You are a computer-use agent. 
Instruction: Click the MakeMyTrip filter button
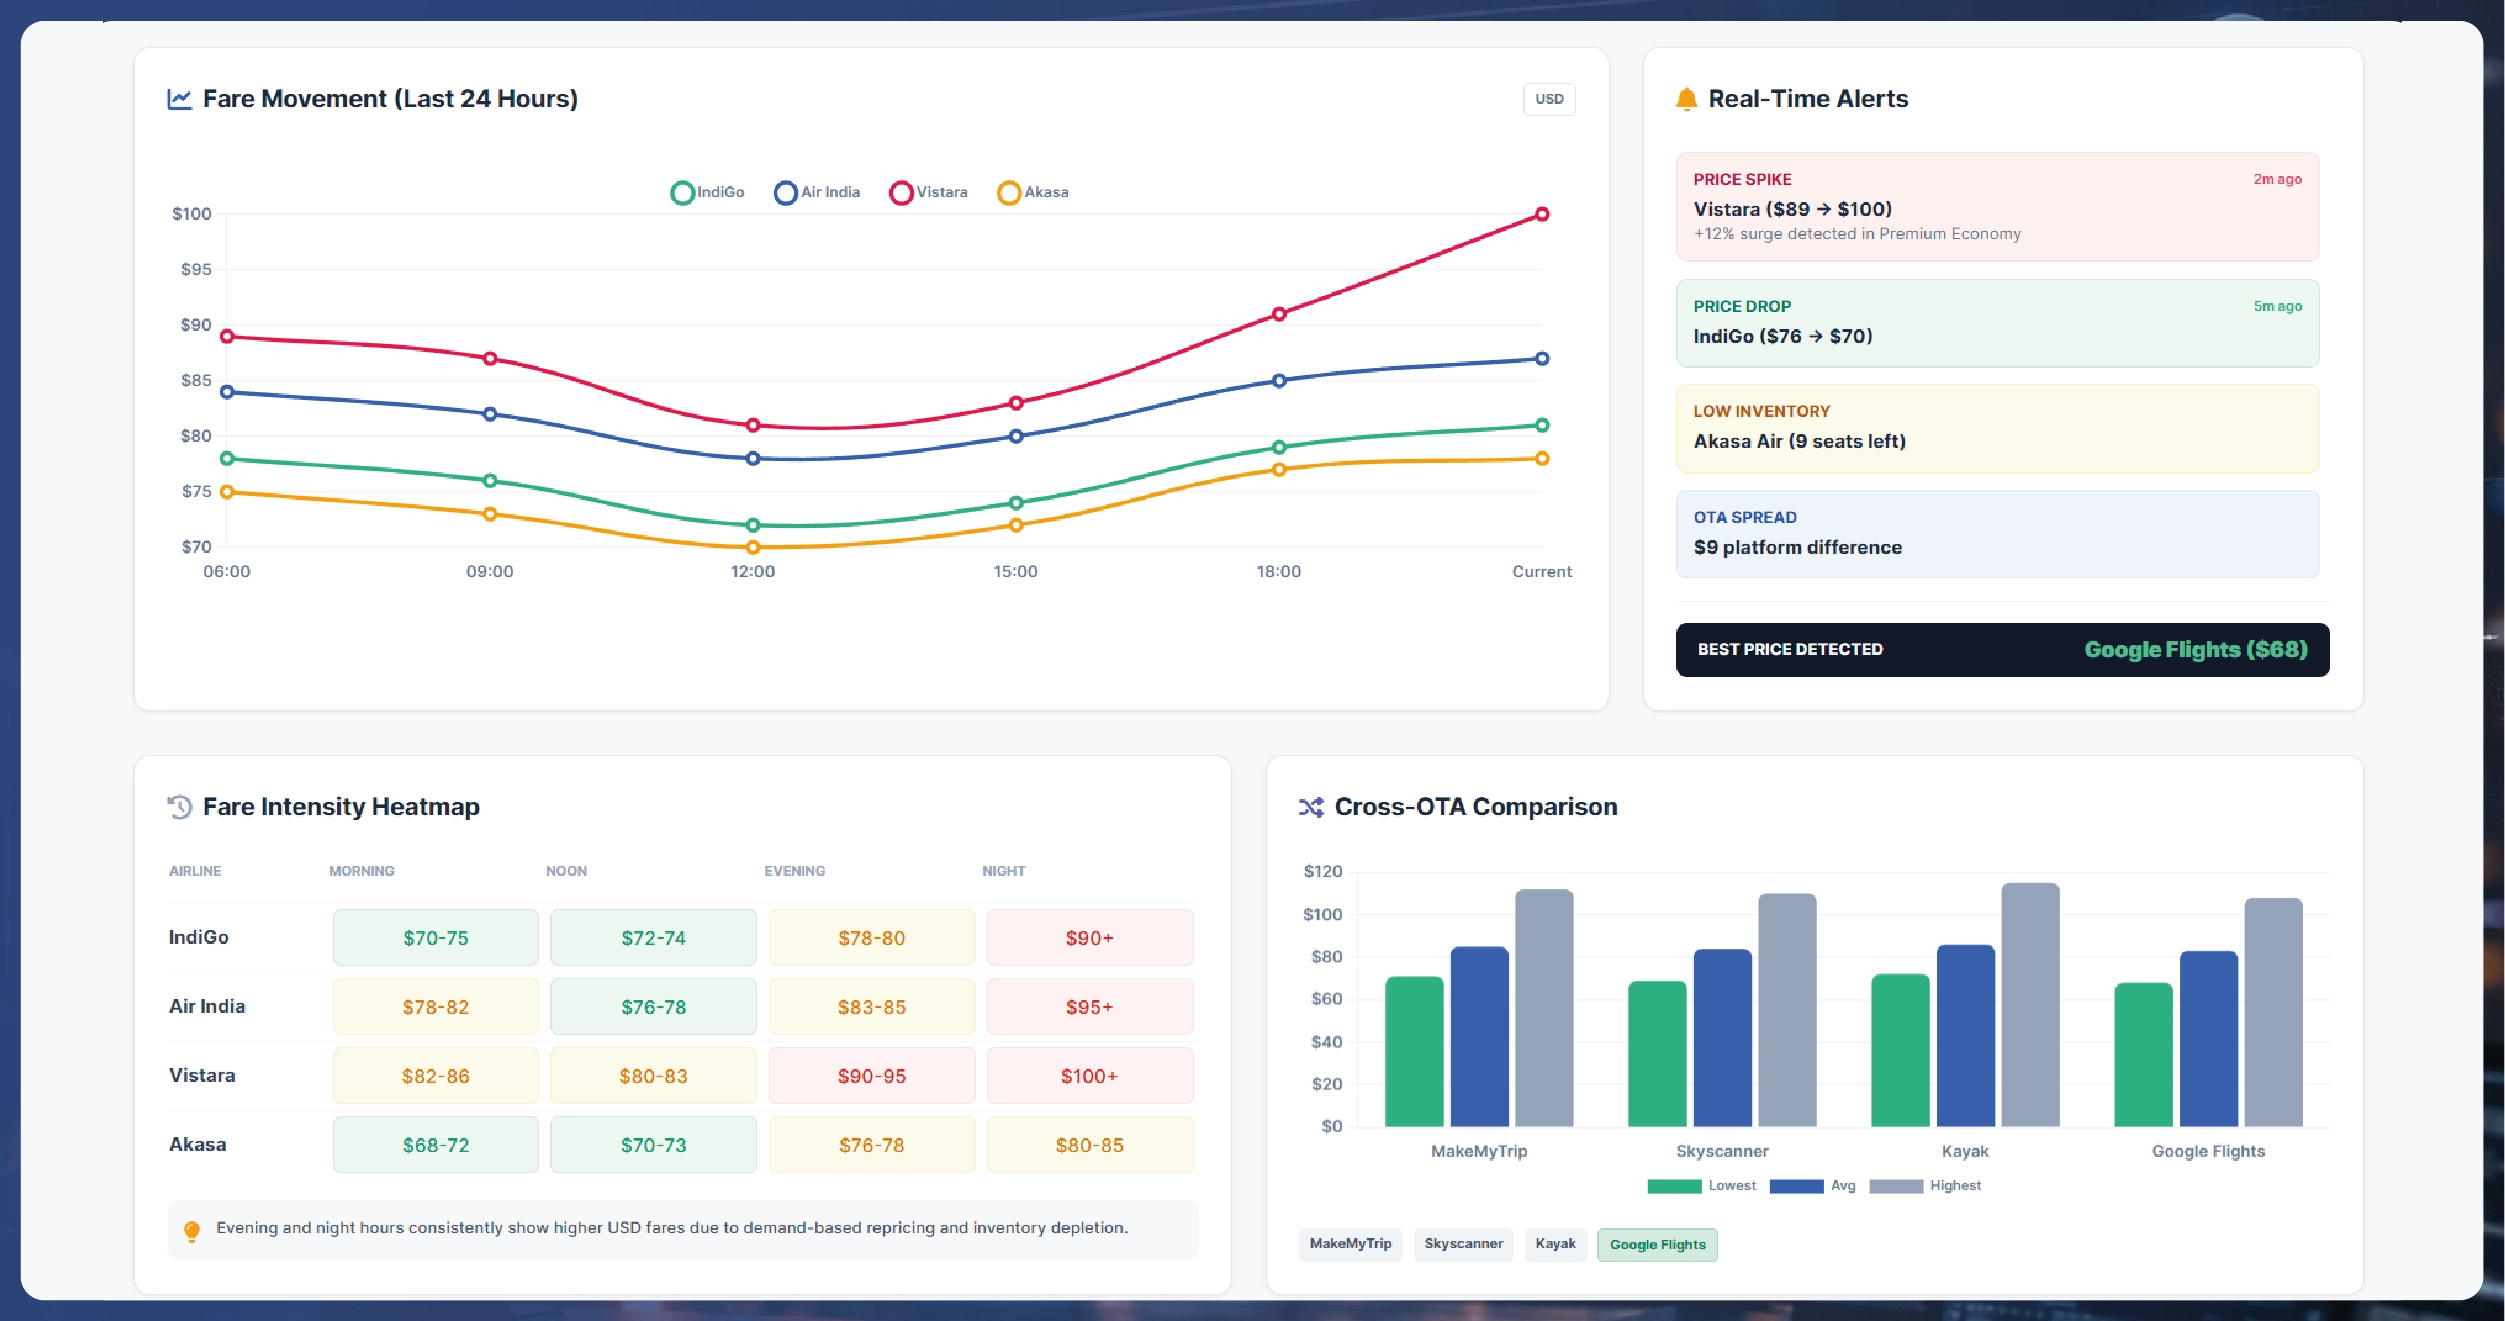pyautogui.click(x=1351, y=1244)
